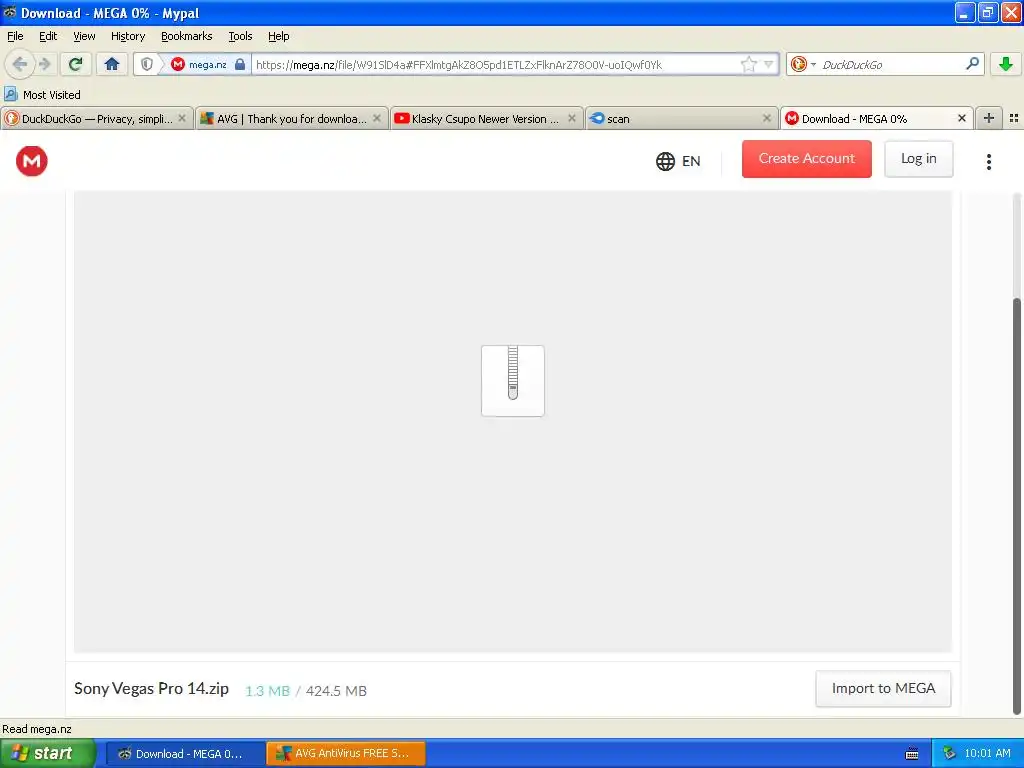
Task: Open the three-dot MEGA menu
Action: (x=989, y=161)
